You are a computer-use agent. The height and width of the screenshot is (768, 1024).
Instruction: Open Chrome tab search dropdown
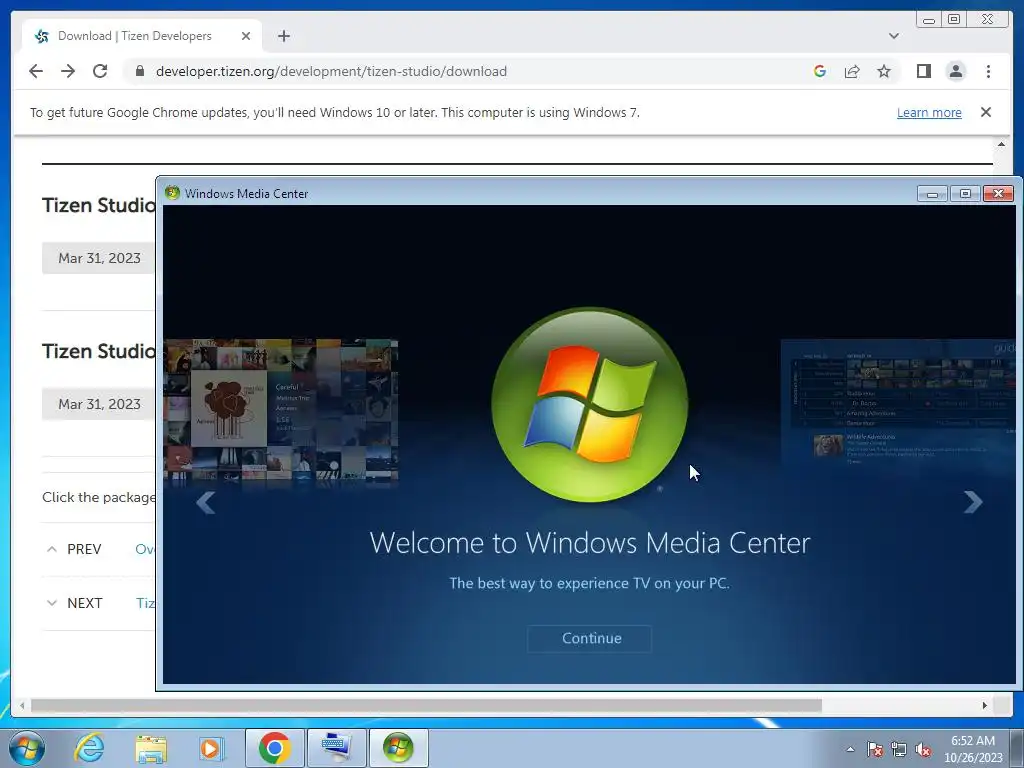click(894, 36)
